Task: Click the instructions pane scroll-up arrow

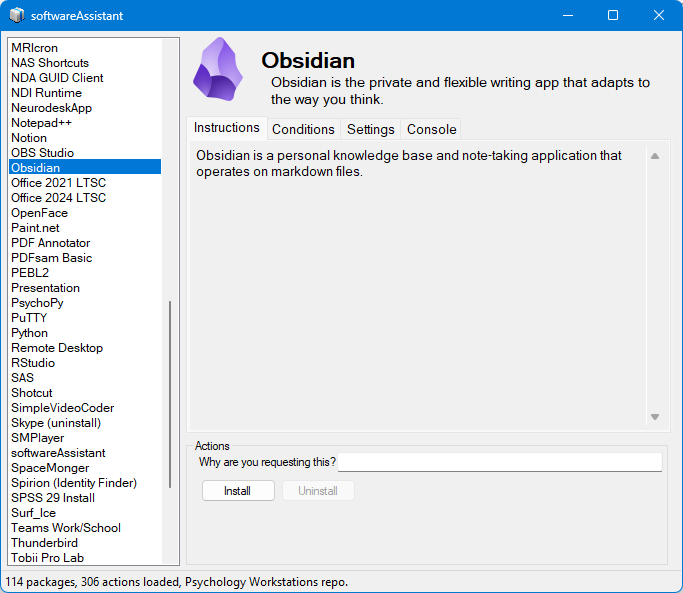Action: point(655,156)
